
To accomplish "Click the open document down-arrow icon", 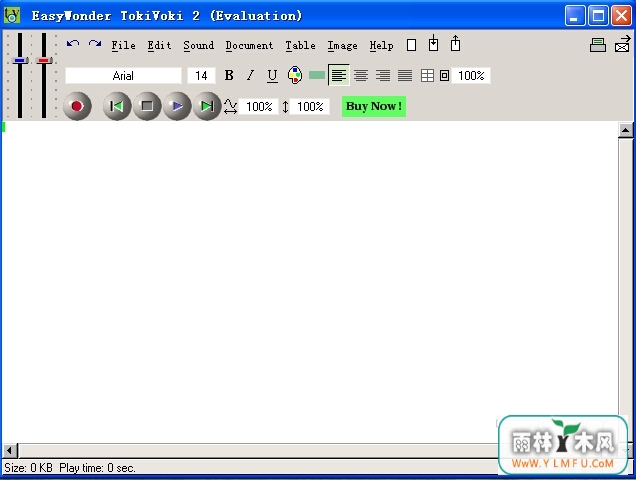I will 433,43.
